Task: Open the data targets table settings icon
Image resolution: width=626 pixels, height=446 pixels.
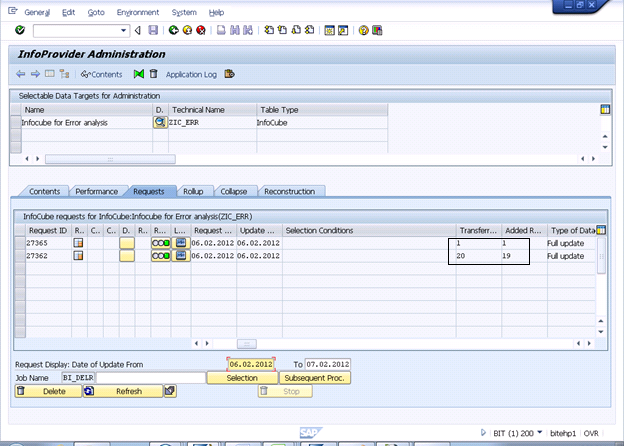Action: (x=605, y=109)
